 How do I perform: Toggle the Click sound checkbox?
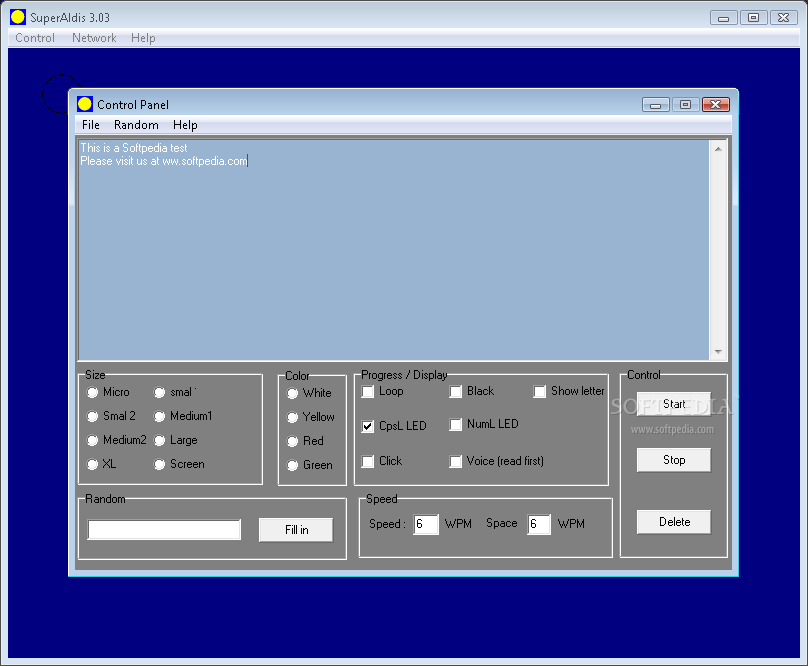point(367,461)
